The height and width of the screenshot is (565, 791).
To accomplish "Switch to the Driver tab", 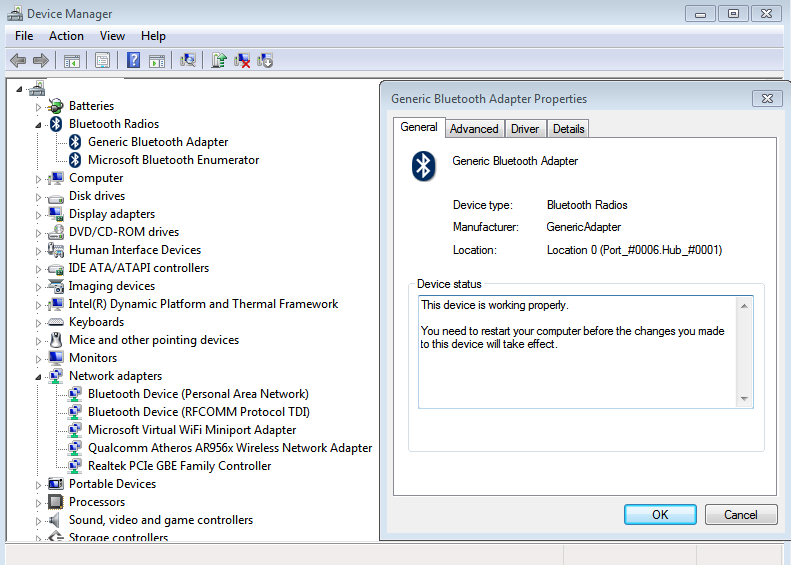I will point(525,129).
